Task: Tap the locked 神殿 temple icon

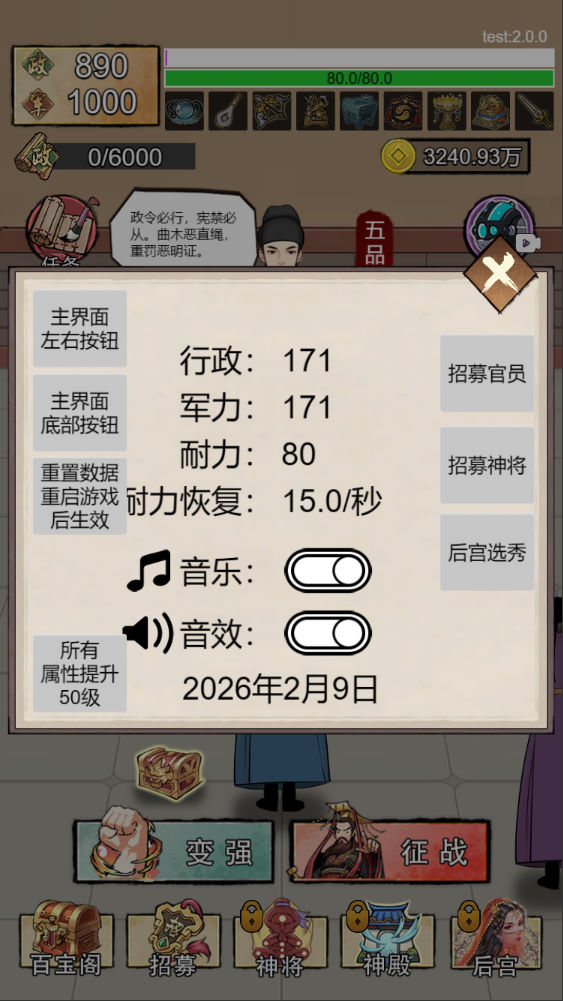Action: pyautogui.click(x=387, y=938)
